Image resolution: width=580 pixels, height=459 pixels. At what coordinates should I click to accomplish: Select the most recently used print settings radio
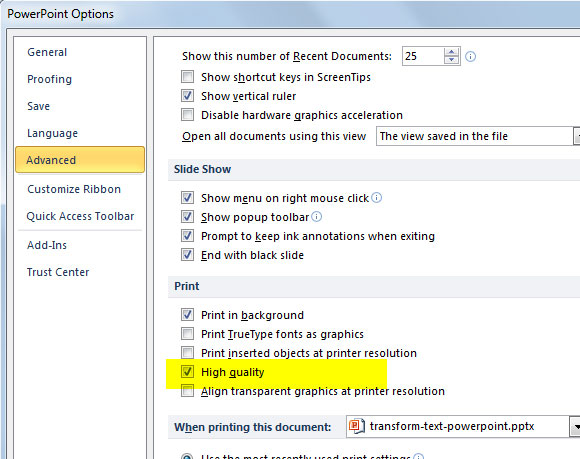[187, 456]
